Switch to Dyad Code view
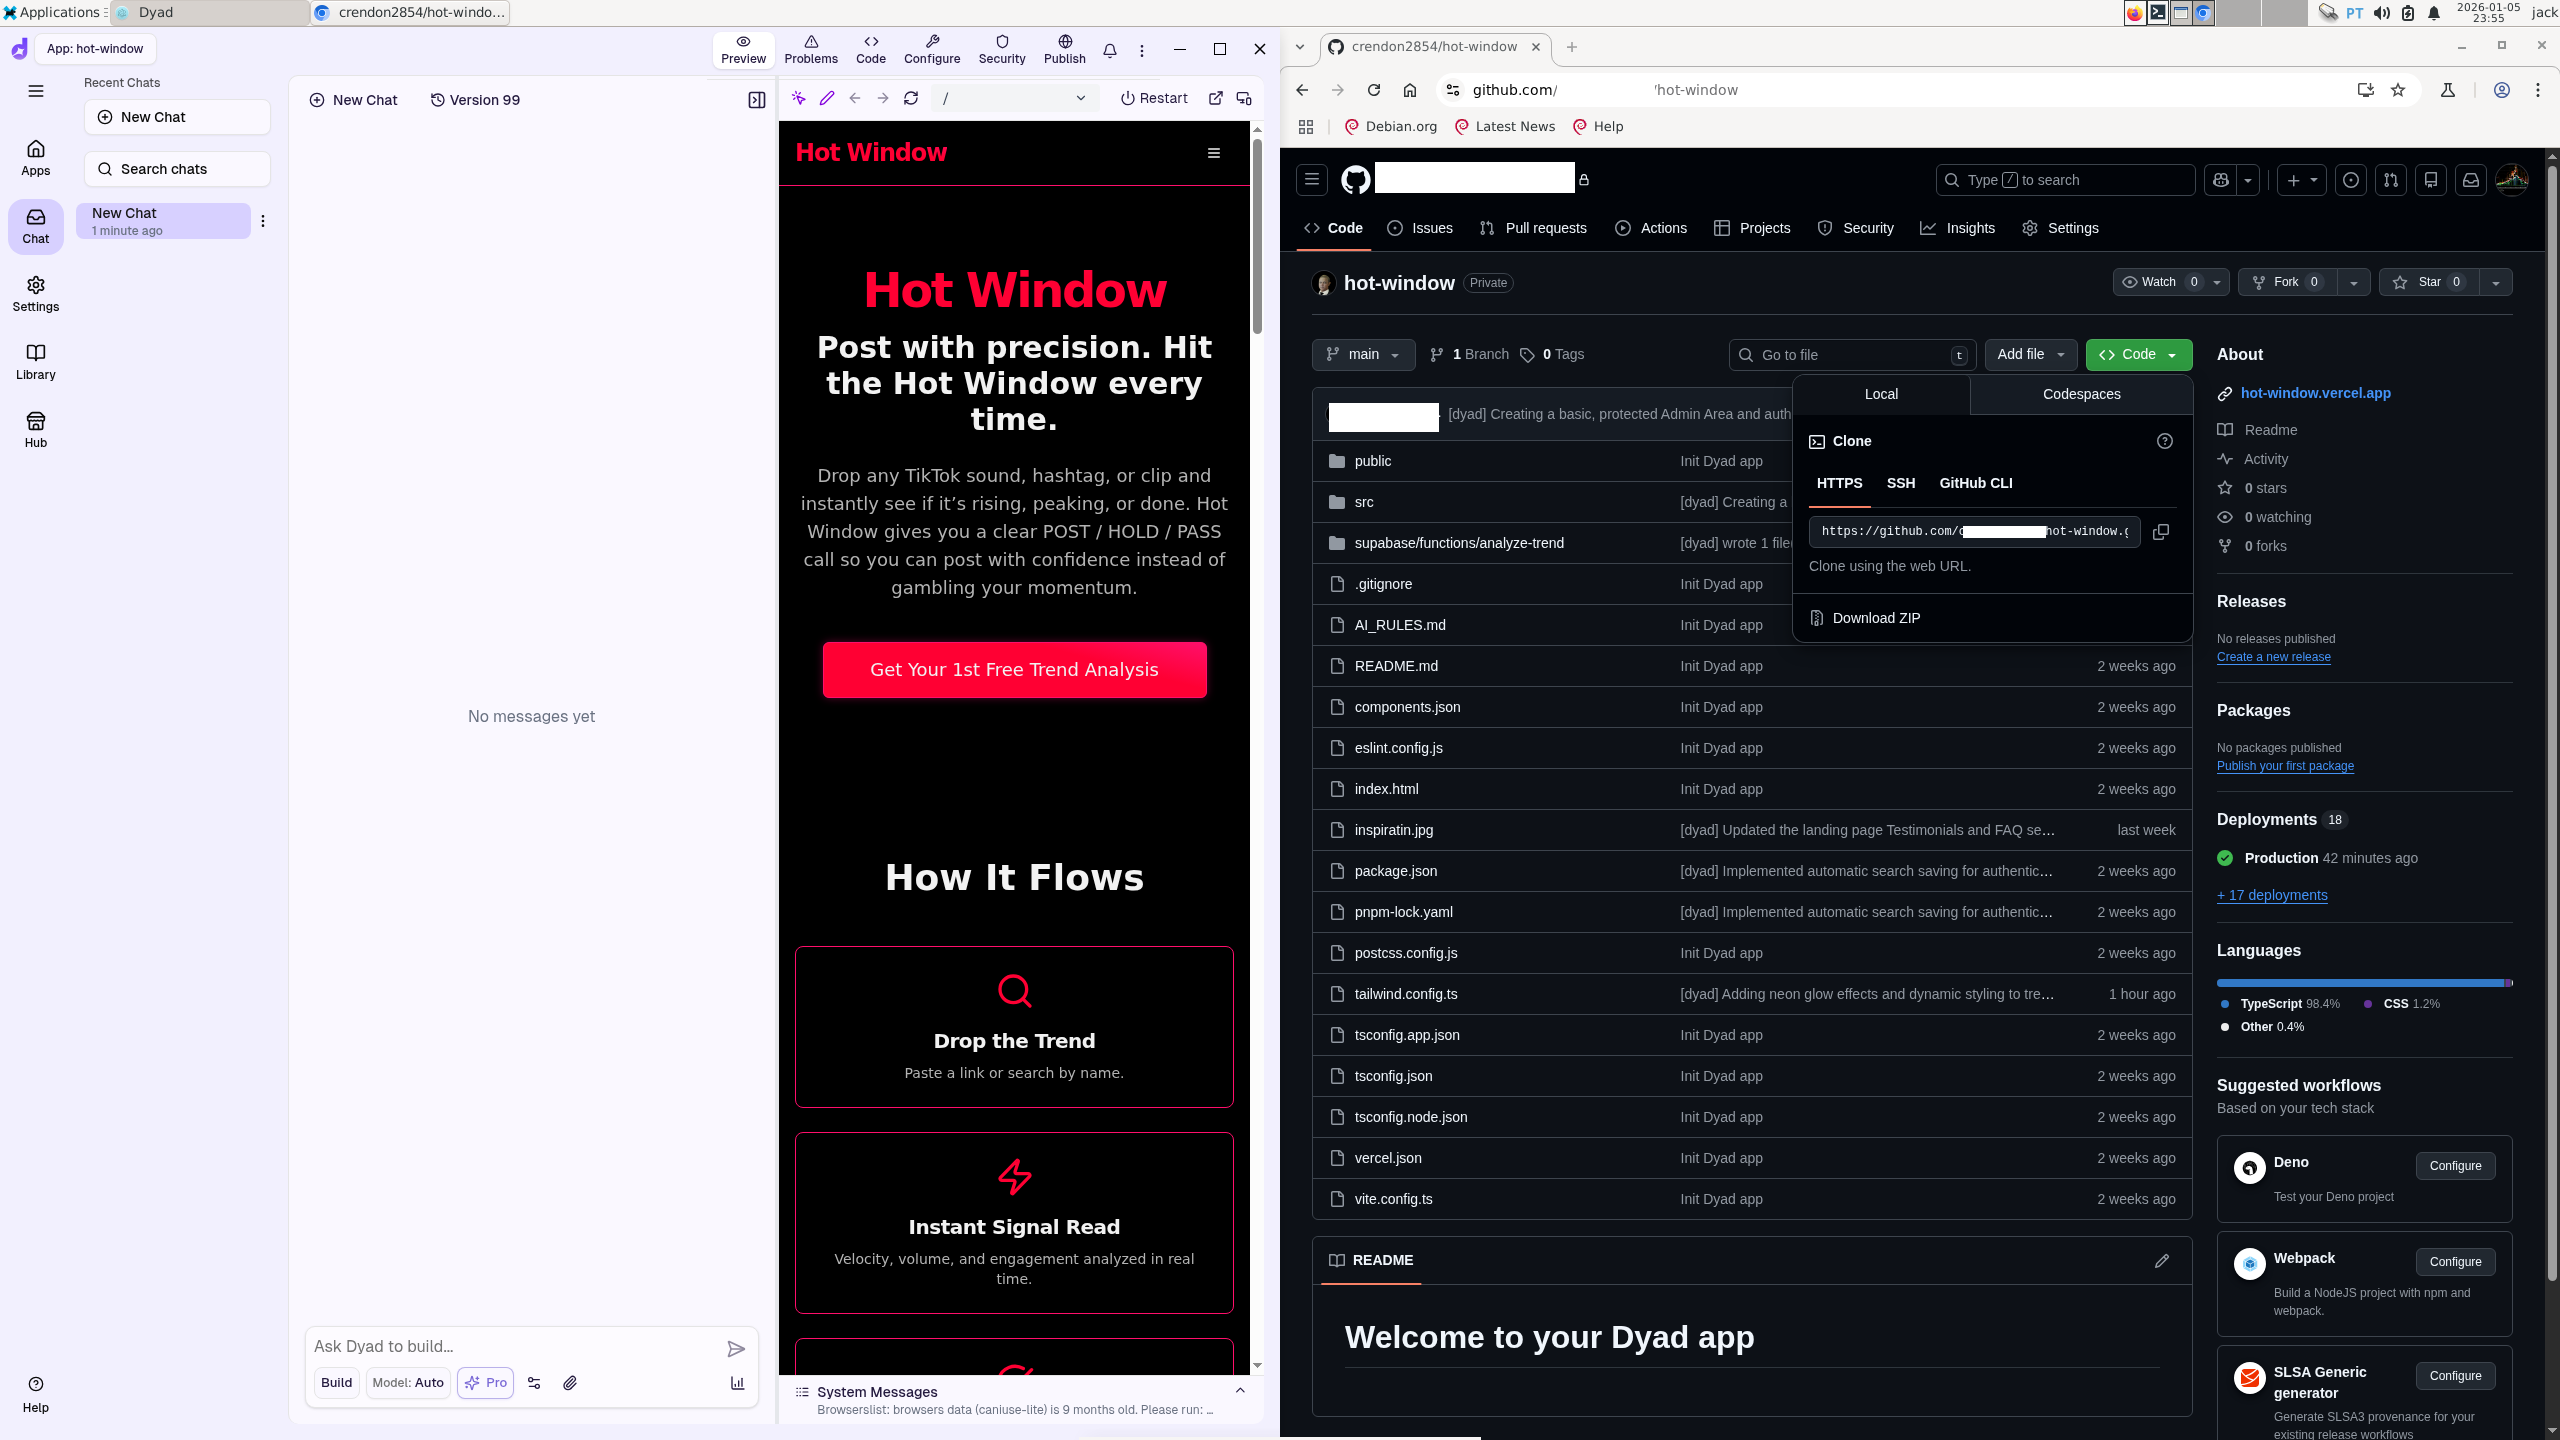The height and width of the screenshot is (1440, 2560). point(871,50)
